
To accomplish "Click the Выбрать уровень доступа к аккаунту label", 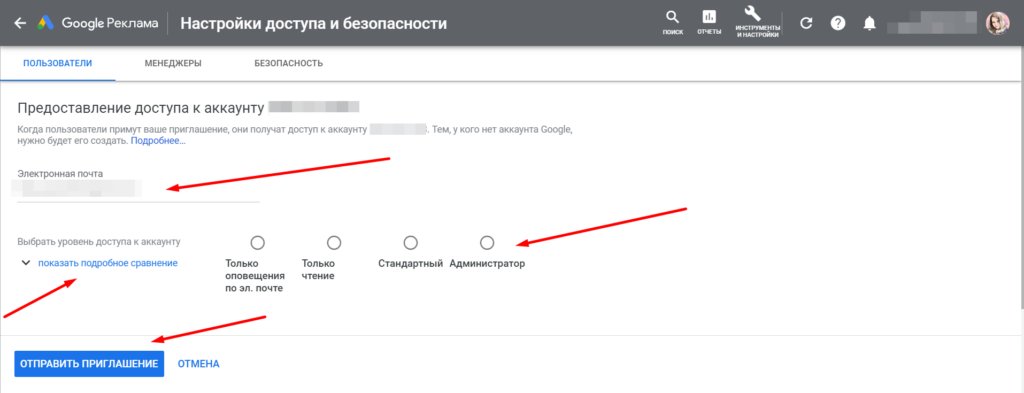I will tap(99, 242).
